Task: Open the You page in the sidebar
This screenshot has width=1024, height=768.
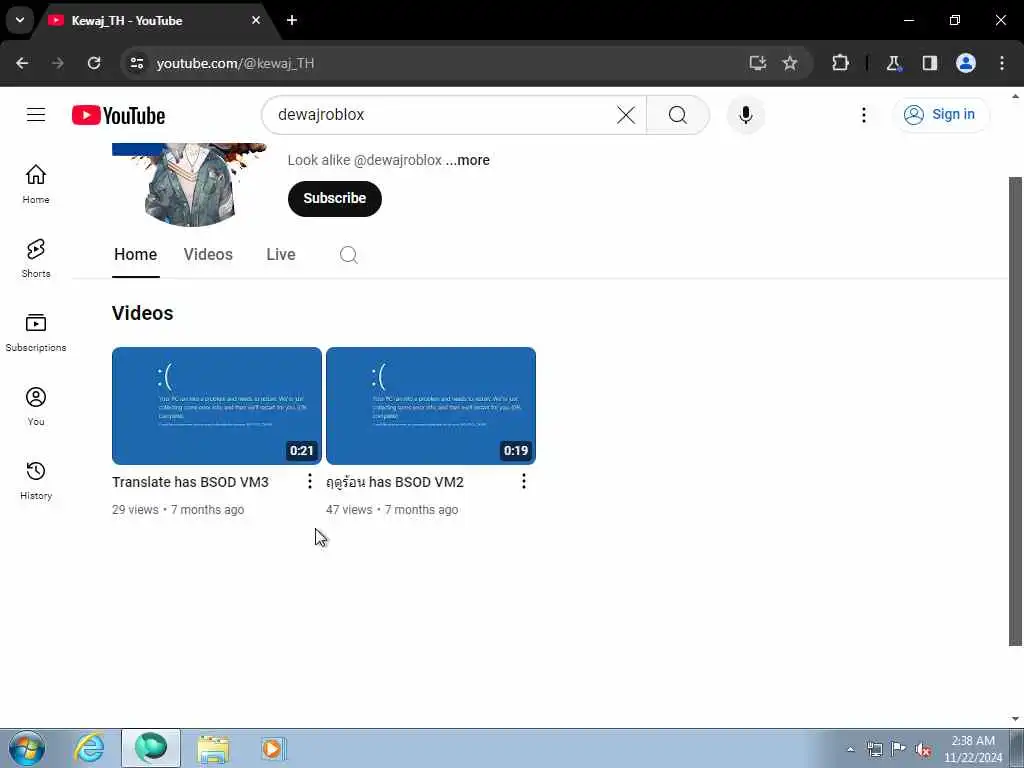Action: coord(36,406)
